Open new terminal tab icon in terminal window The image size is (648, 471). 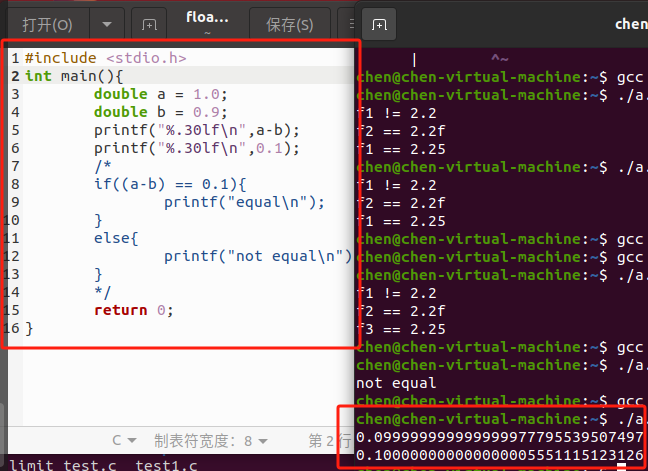(379, 24)
